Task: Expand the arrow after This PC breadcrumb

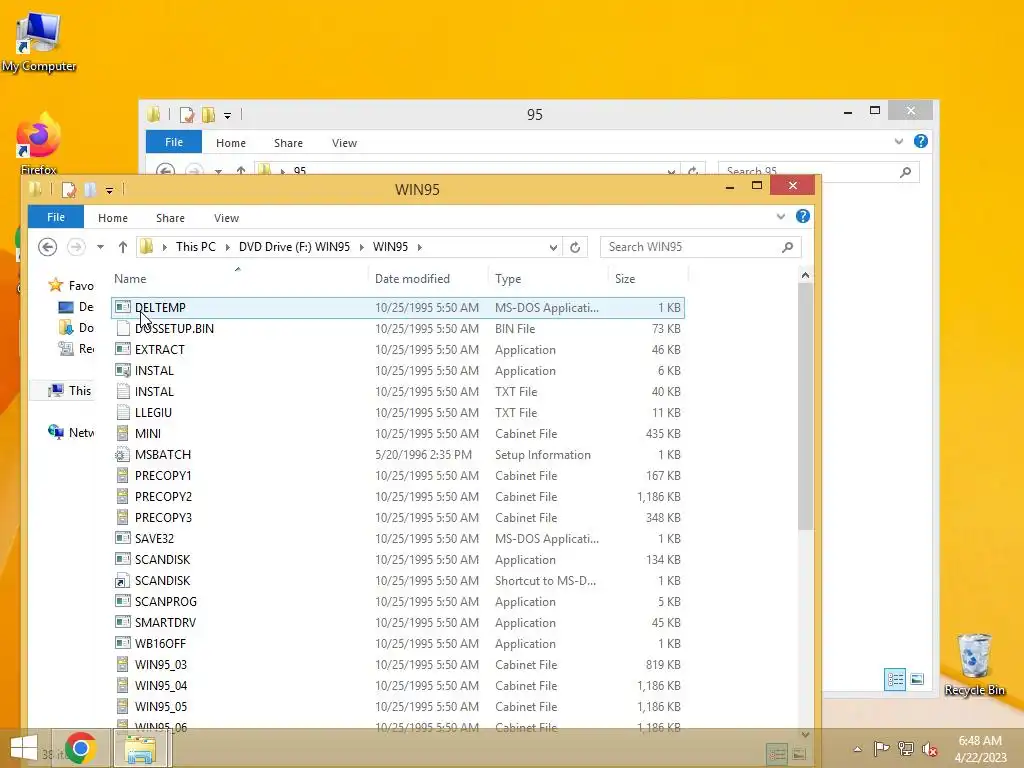Action: [x=227, y=247]
